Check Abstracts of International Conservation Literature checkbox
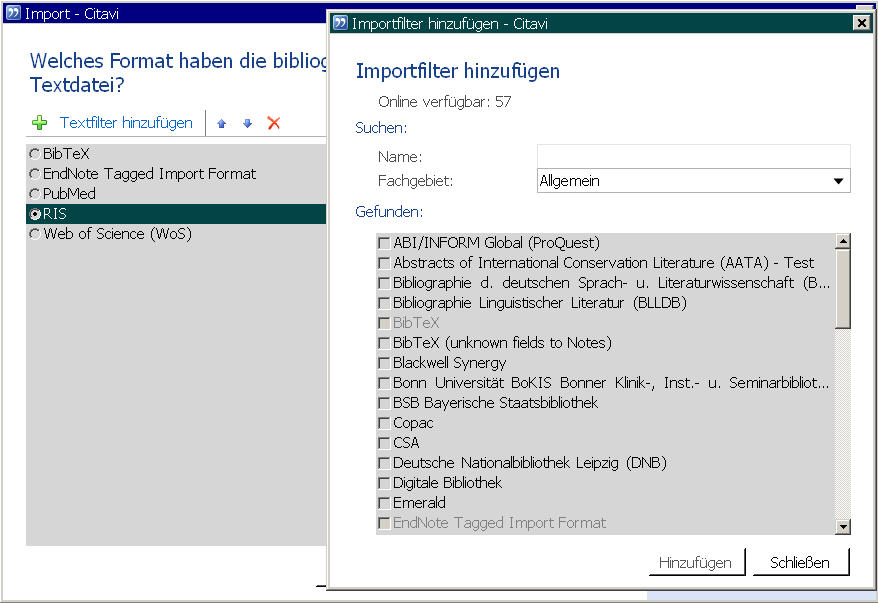Screen dimensions: 878x603 pyautogui.click(x=384, y=263)
